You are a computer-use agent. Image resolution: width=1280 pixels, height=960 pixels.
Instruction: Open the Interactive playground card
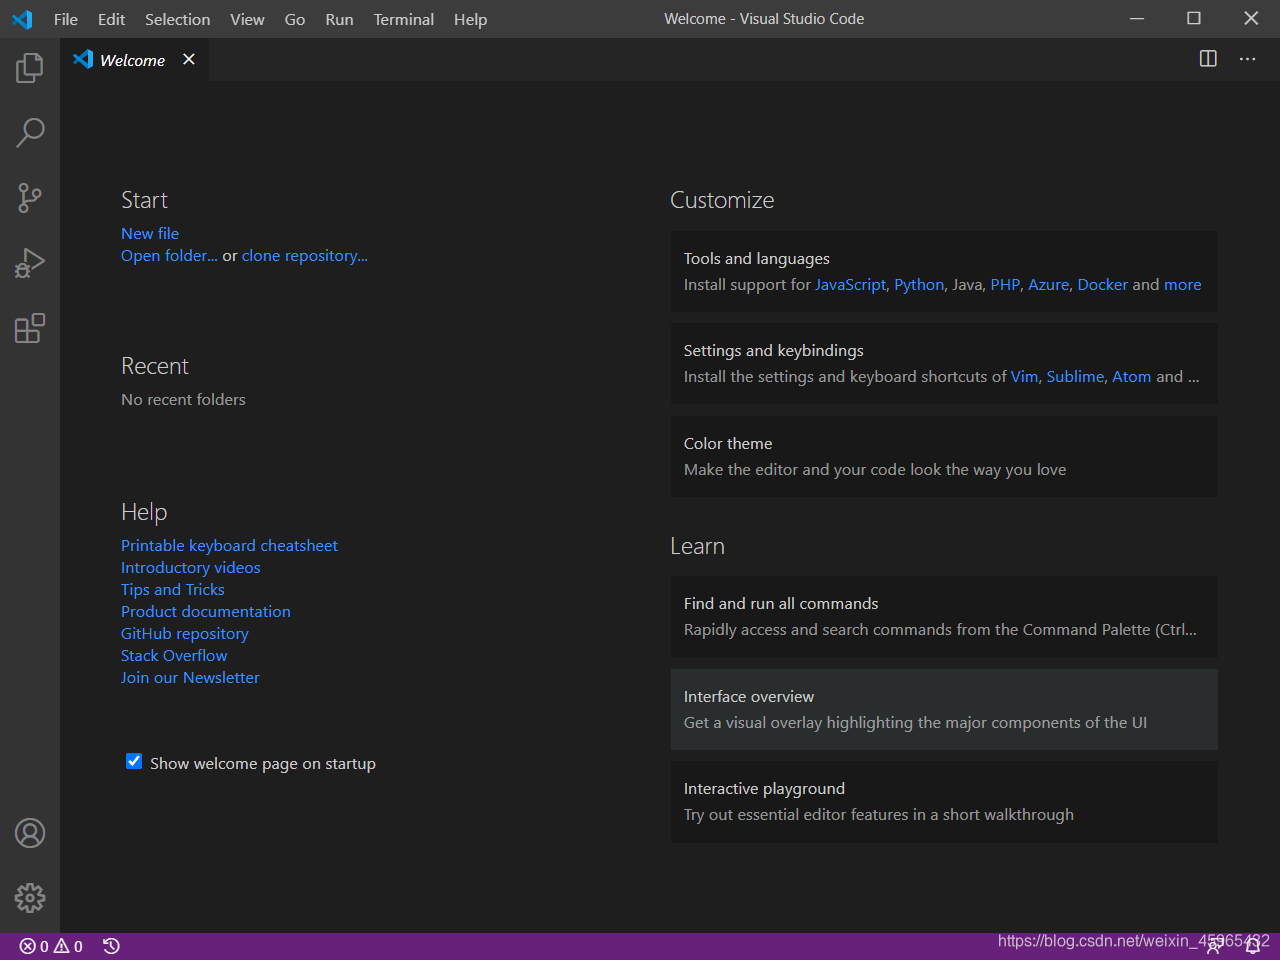[944, 801]
